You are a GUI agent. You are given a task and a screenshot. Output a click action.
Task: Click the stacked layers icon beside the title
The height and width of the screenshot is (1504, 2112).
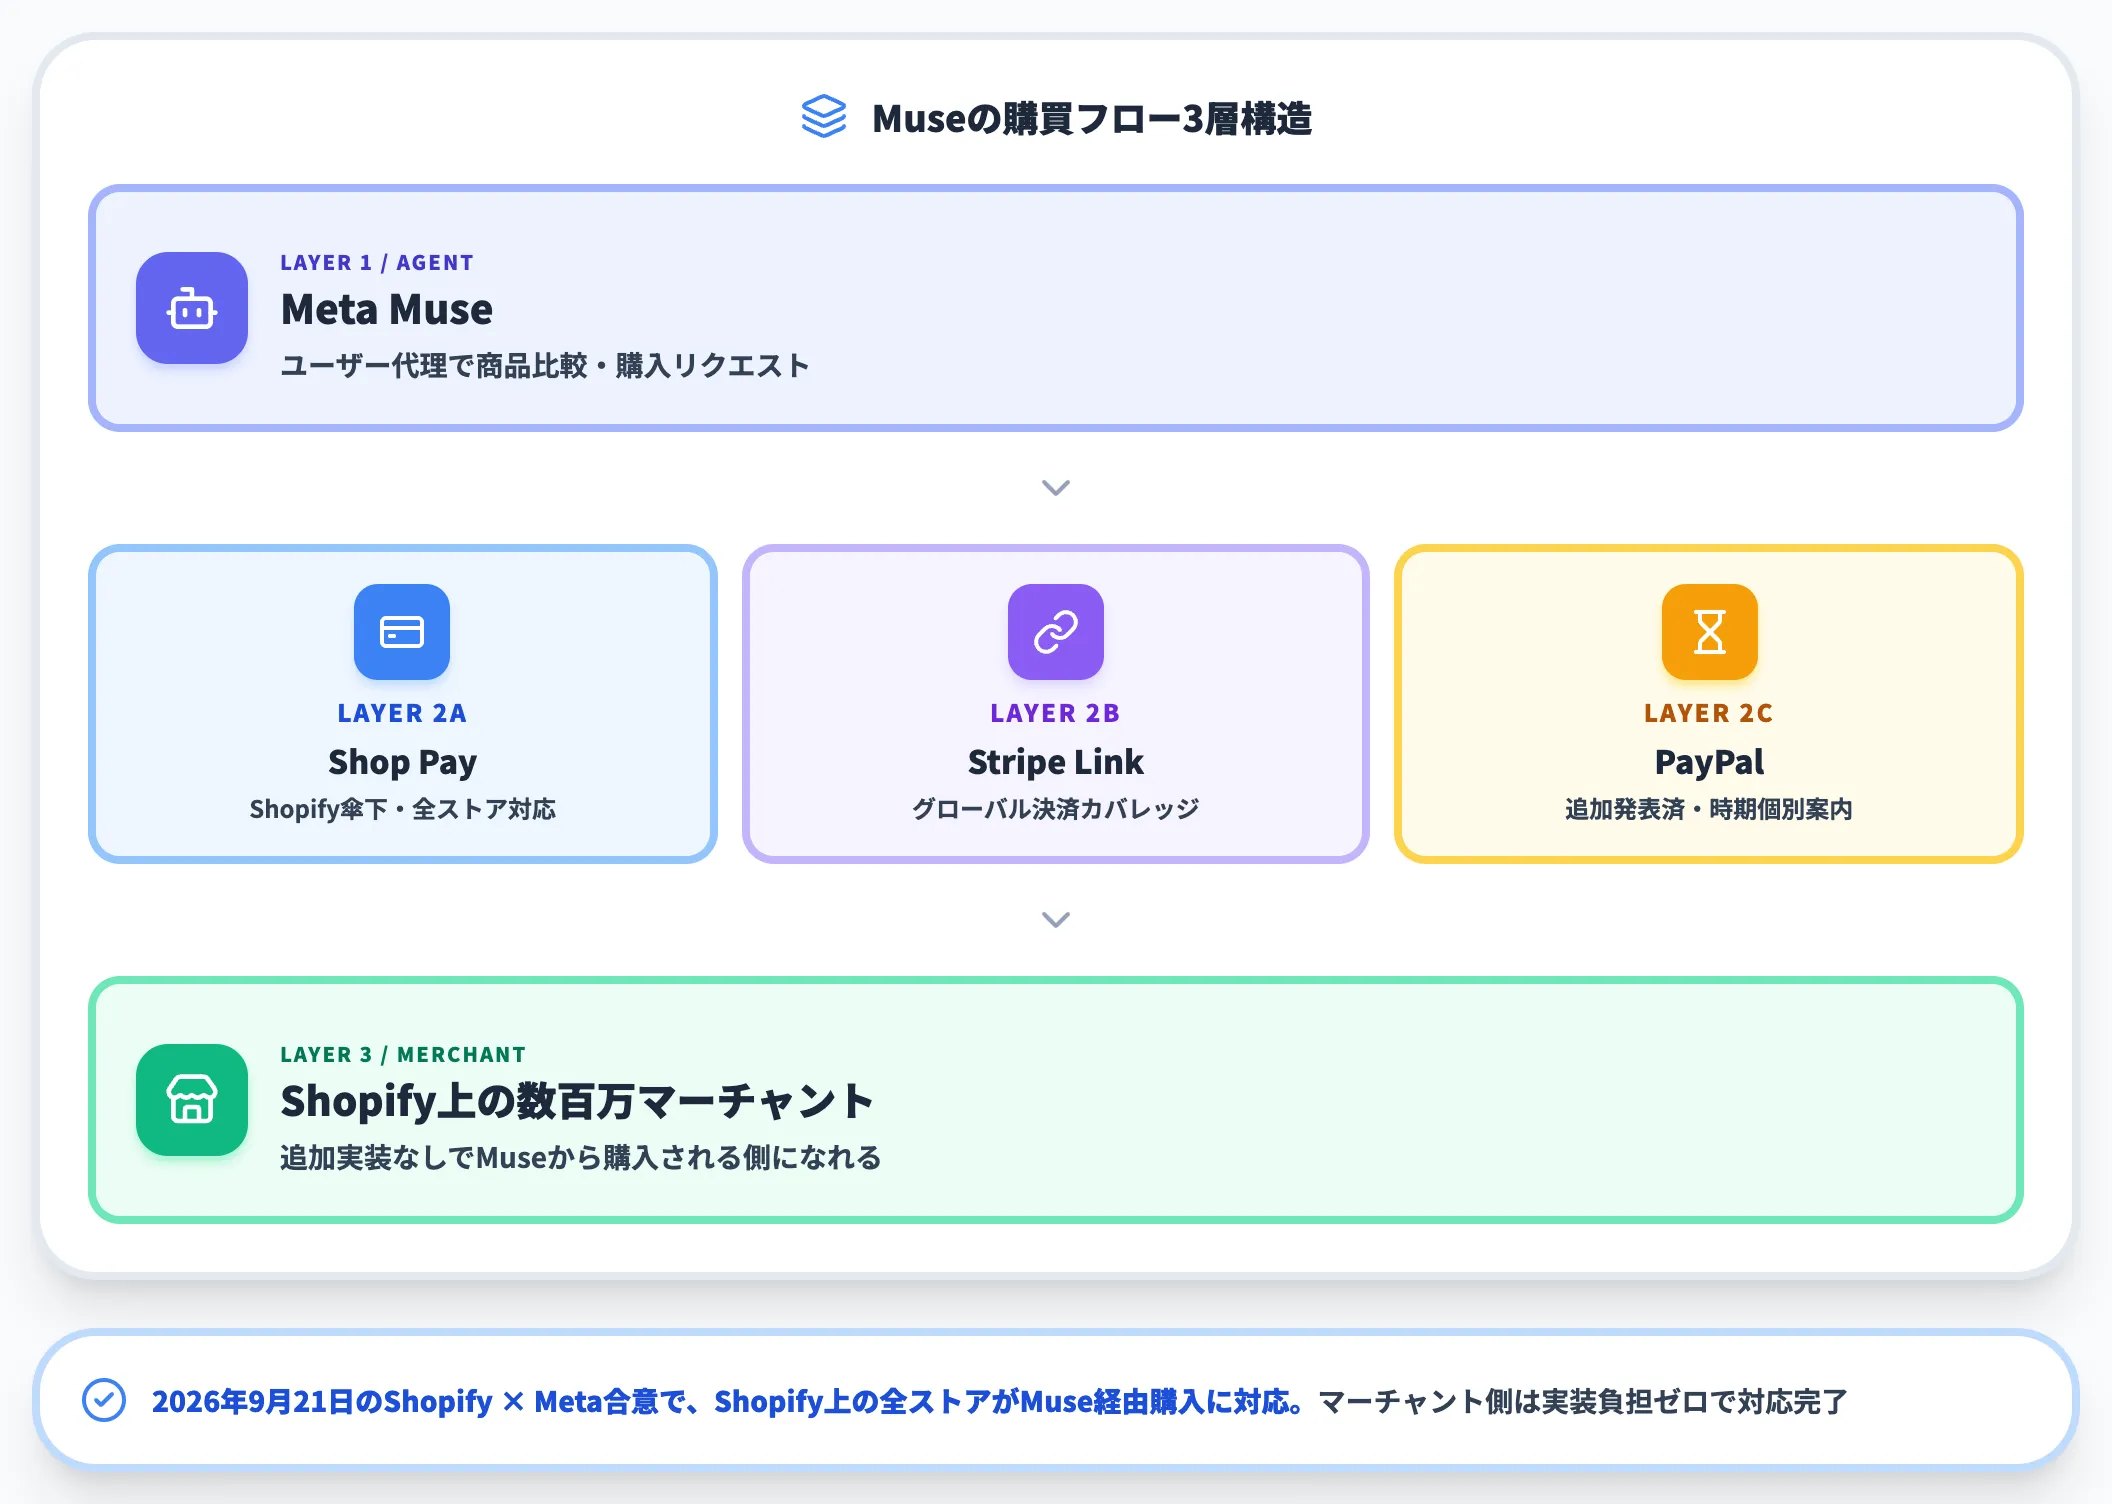pos(824,118)
